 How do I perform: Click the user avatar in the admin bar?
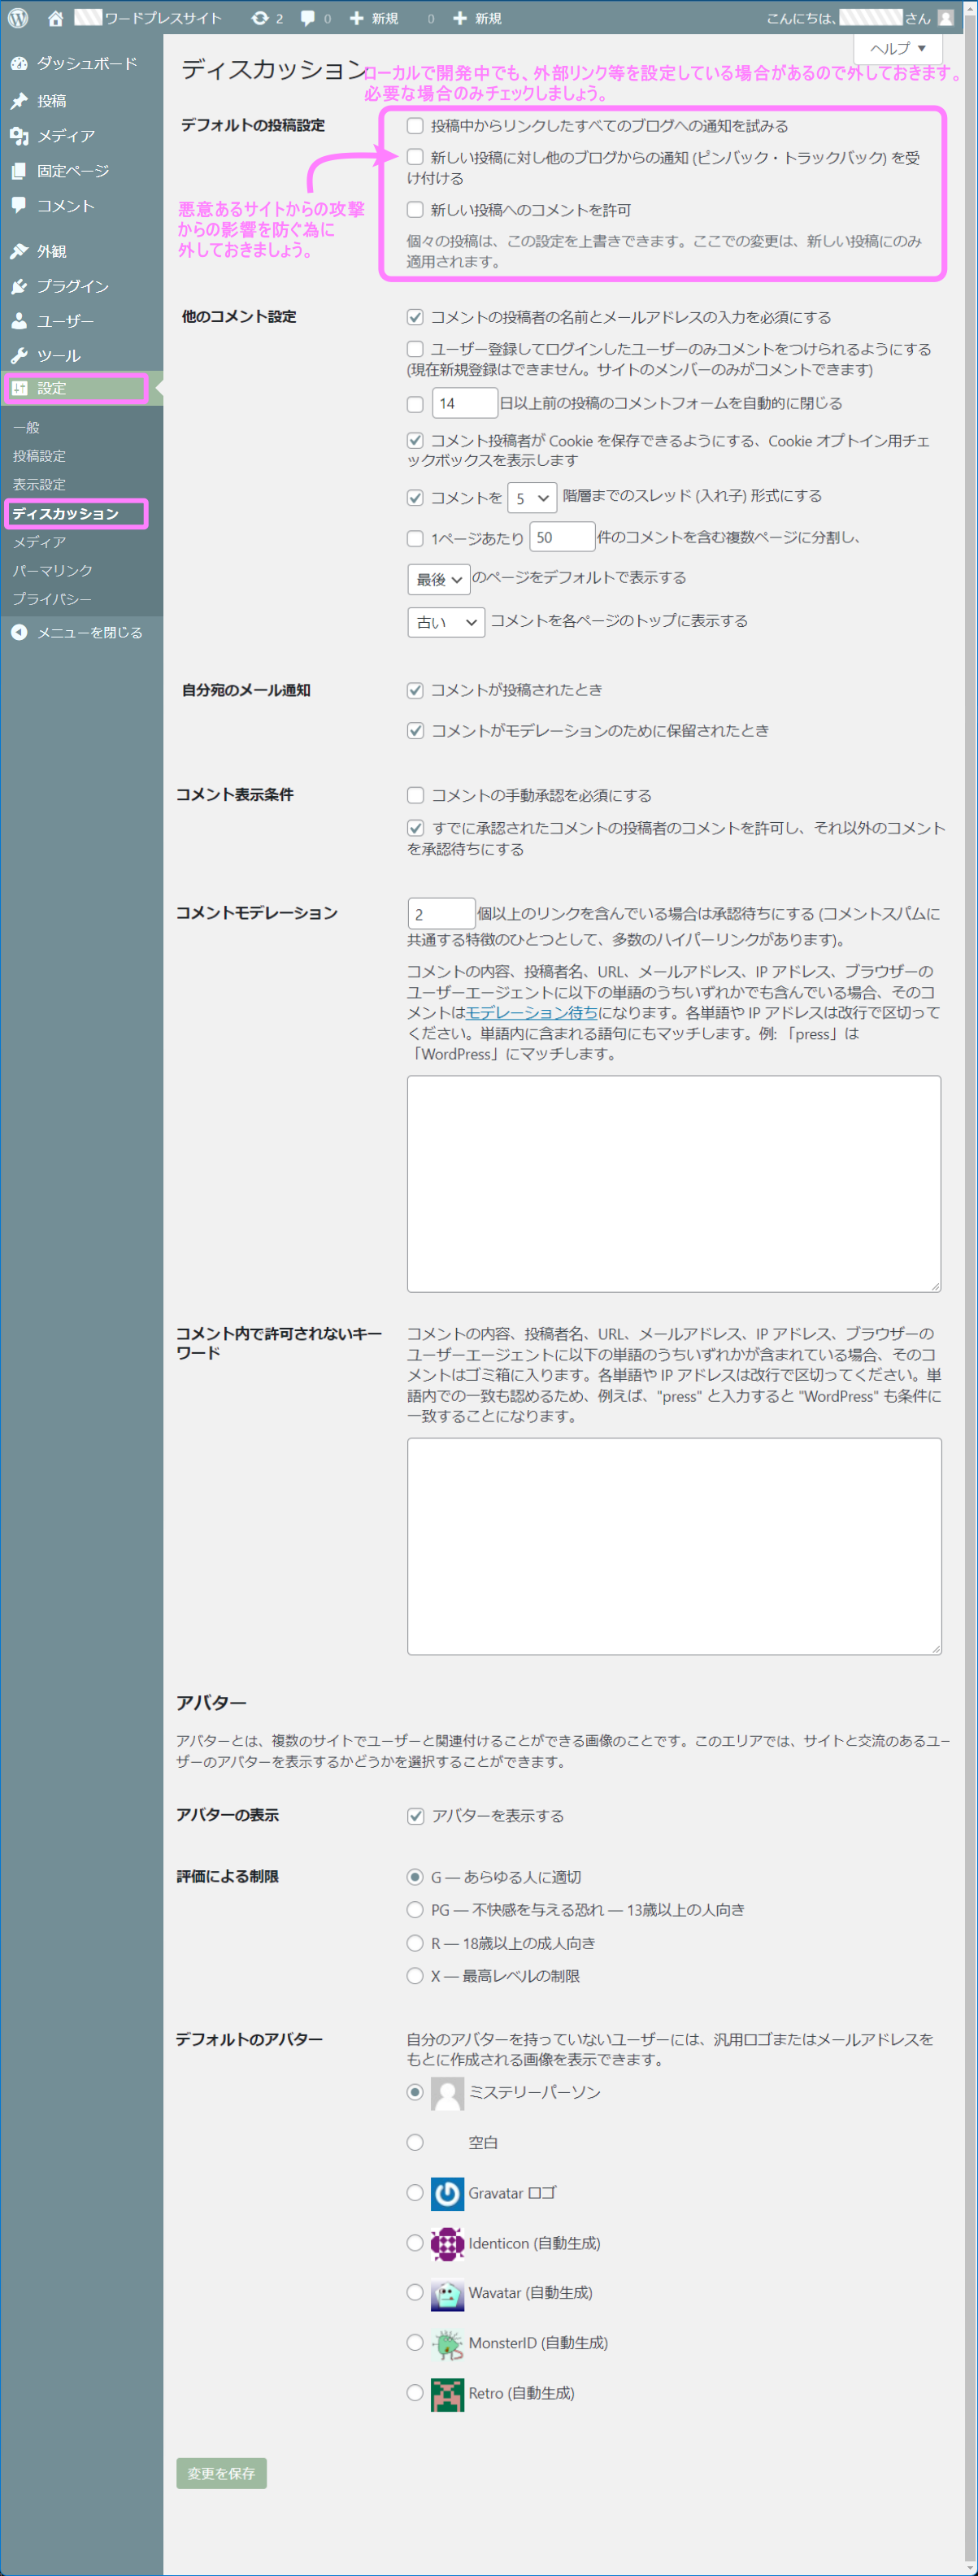pos(945,18)
